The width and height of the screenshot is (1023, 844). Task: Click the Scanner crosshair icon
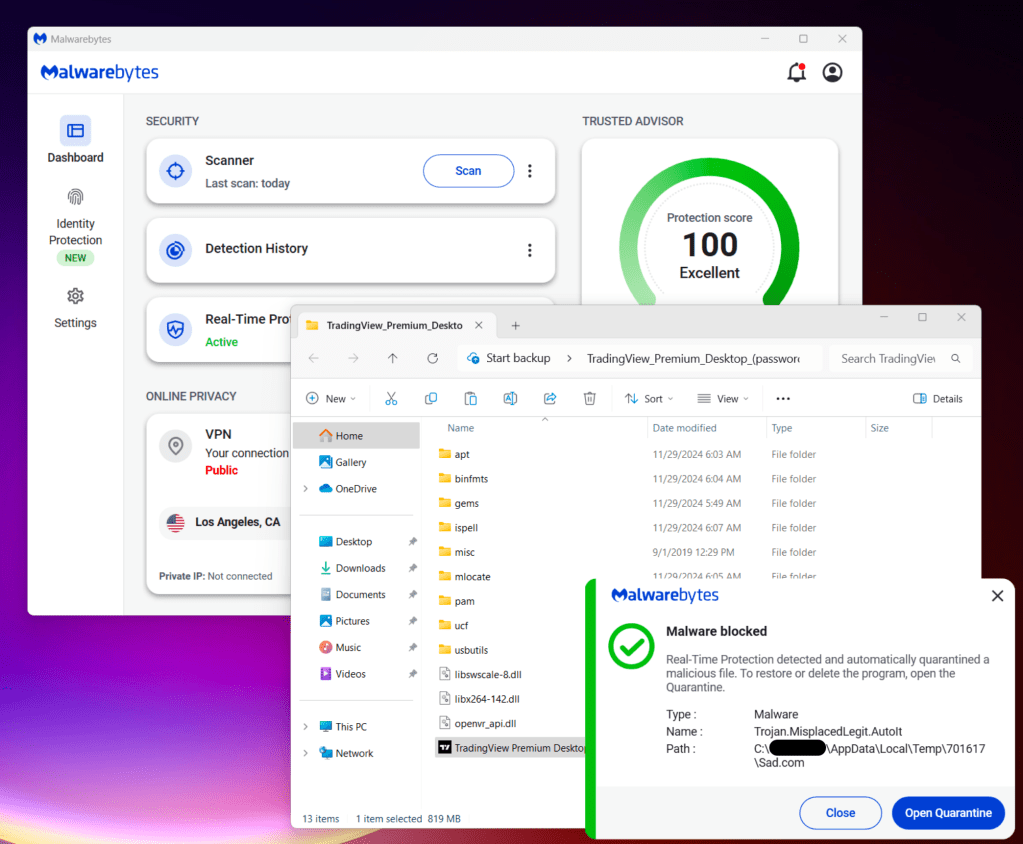[176, 171]
